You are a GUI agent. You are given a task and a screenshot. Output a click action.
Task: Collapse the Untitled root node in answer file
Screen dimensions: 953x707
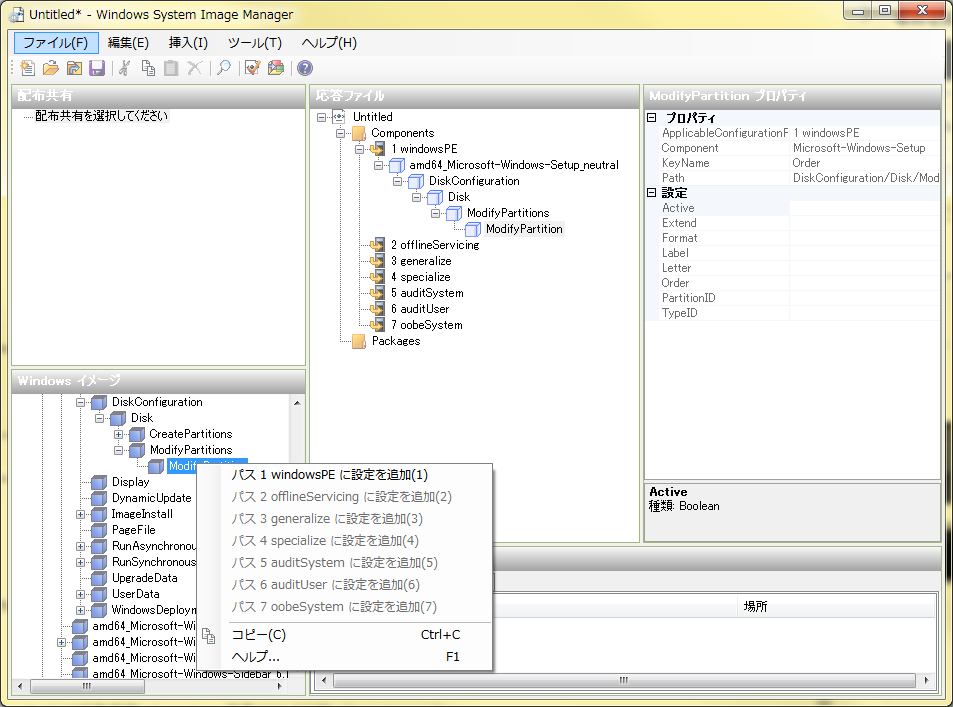point(322,117)
